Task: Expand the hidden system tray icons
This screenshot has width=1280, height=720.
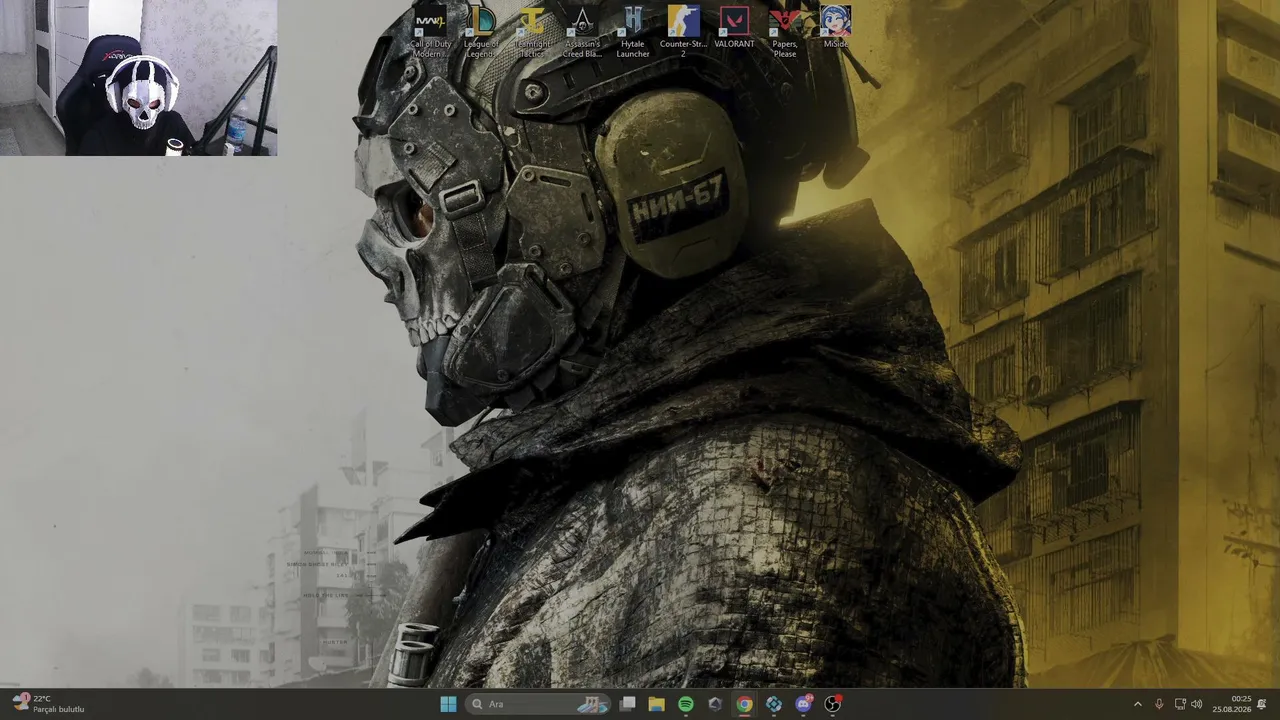Action: [1137, 704]
